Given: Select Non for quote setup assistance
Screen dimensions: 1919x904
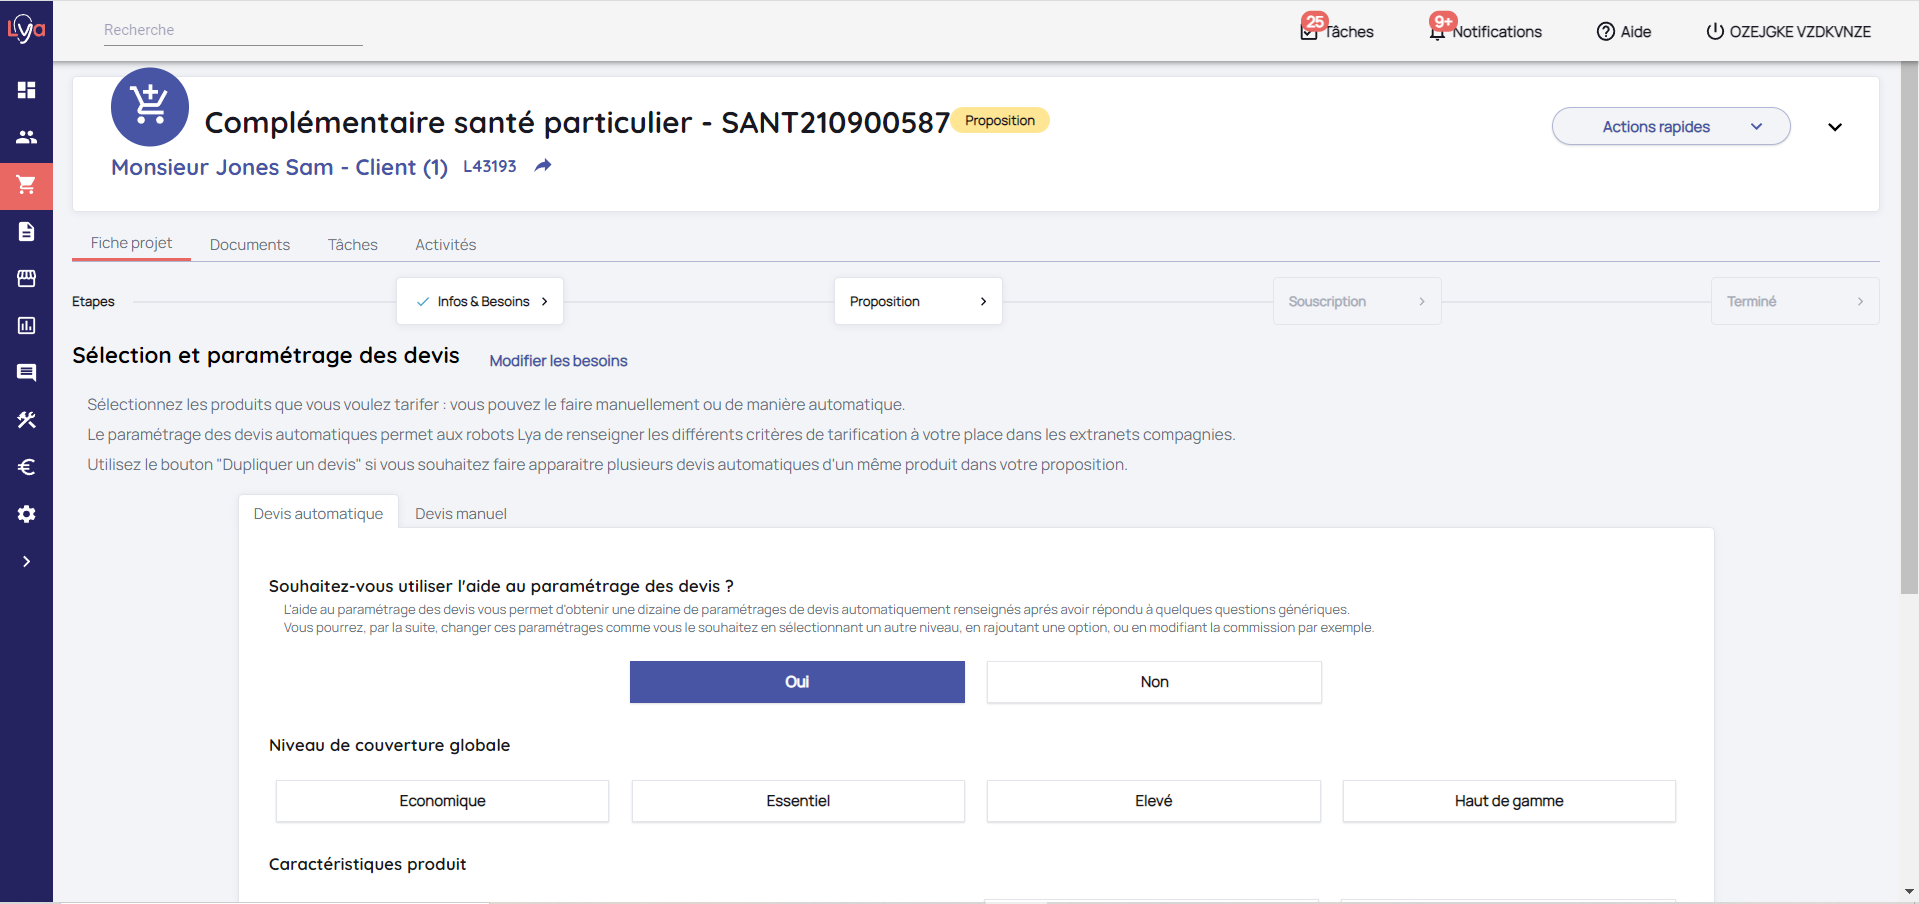Looking at the screenshot, I should (x=1154, y=682).
